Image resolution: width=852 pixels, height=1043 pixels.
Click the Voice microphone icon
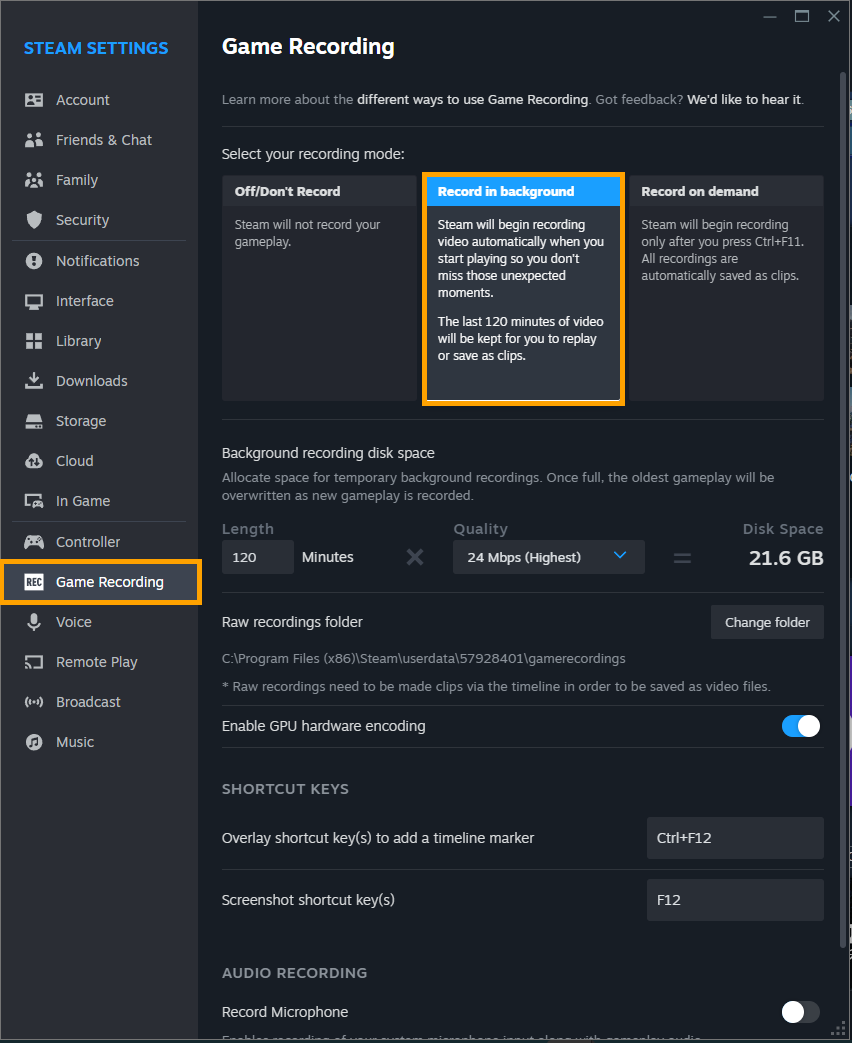(34, 622)
